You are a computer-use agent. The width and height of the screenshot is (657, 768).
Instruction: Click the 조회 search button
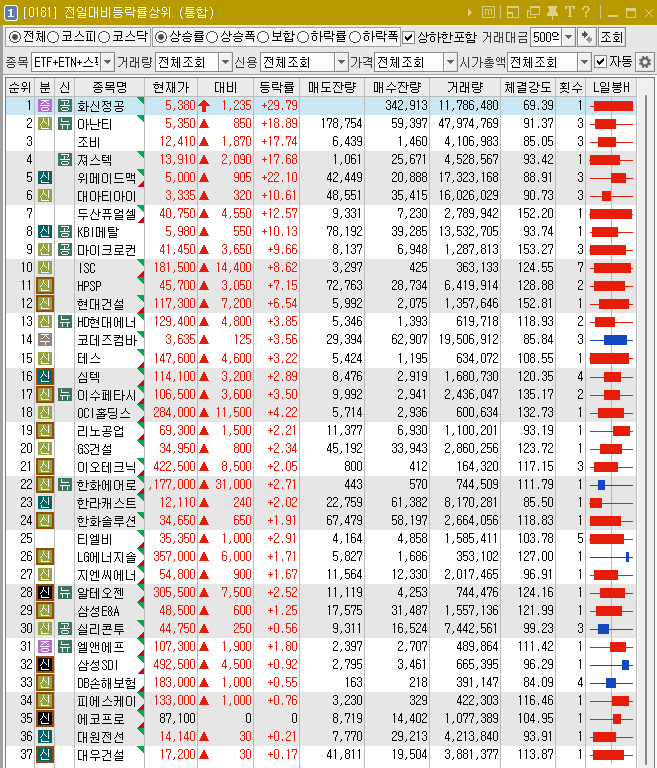coord(611,37)
